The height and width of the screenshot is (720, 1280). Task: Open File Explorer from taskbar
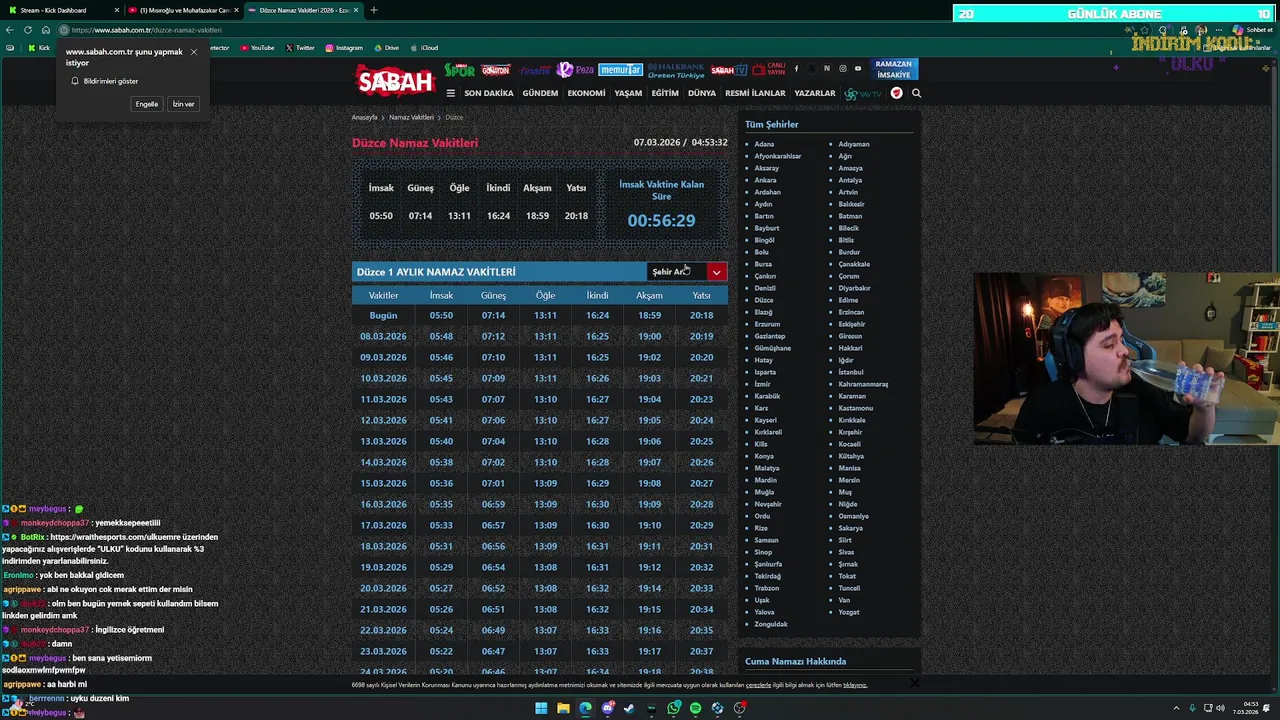pyautogui.click(x=563, y=708)
